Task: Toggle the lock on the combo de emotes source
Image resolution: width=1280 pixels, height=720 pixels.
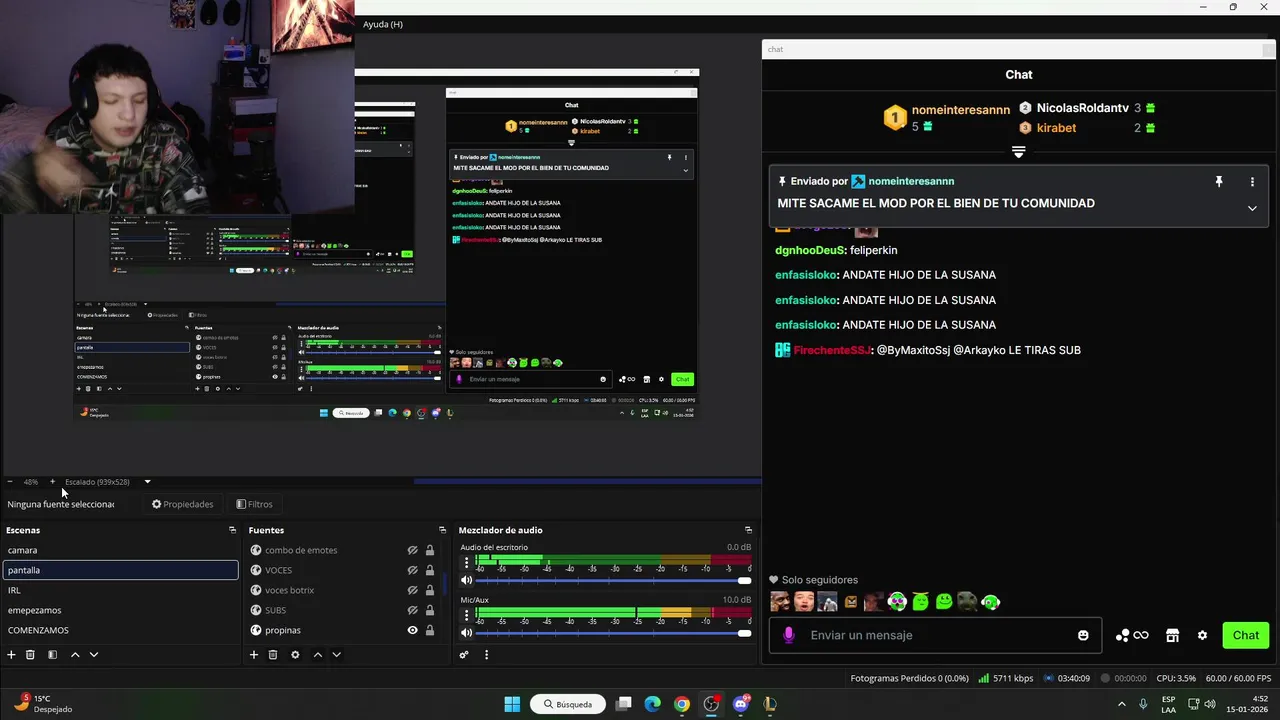Action: [430, 550]
